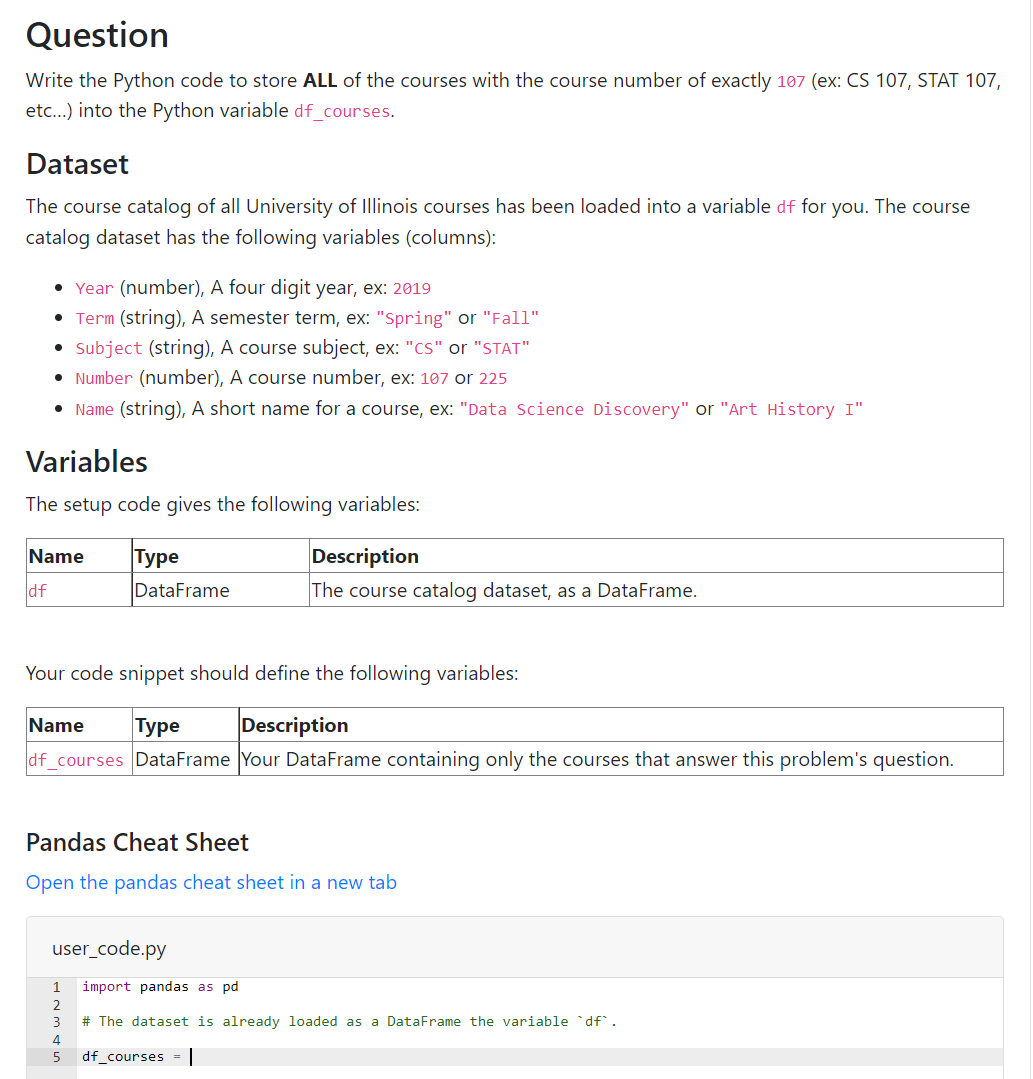Select the import pandas as pd statement
This screenshot has width=1033, height=1079.
160,986
